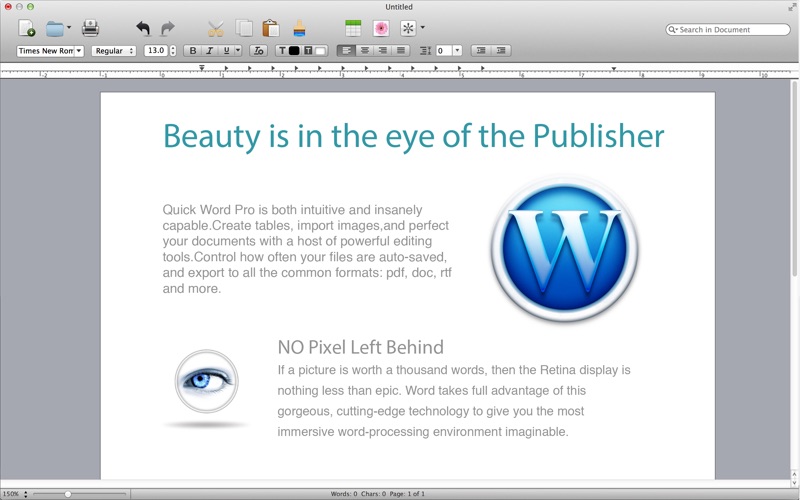Enable center text alignment
The width and height of the screenshot is (800, 500).
pos(365,50)
